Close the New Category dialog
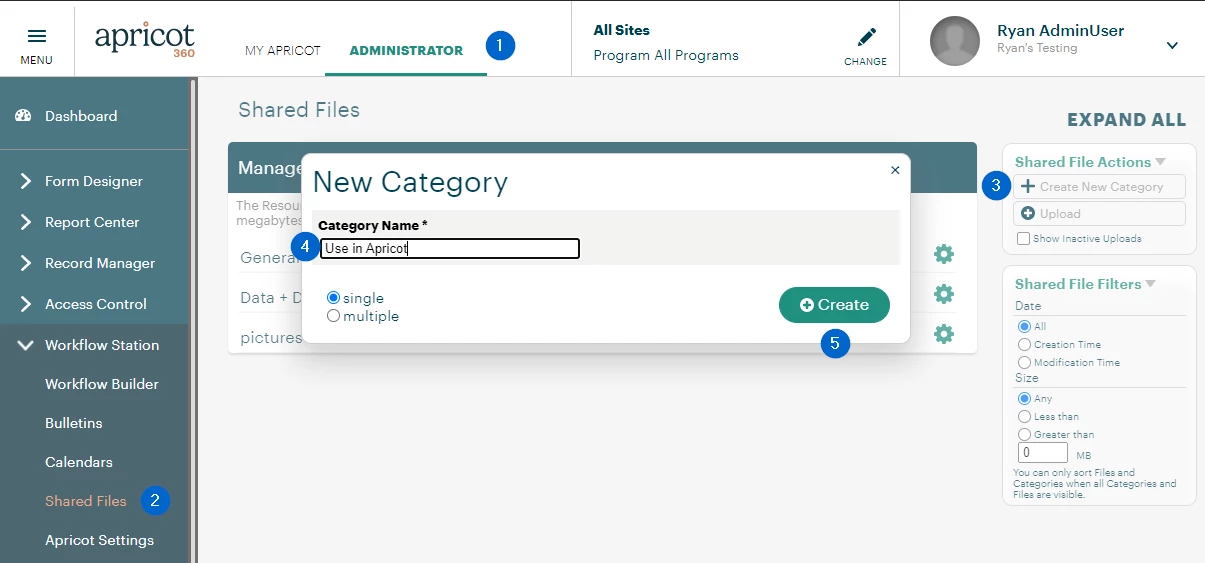This screenshot has height=563, width=1205. pos(895,170)
